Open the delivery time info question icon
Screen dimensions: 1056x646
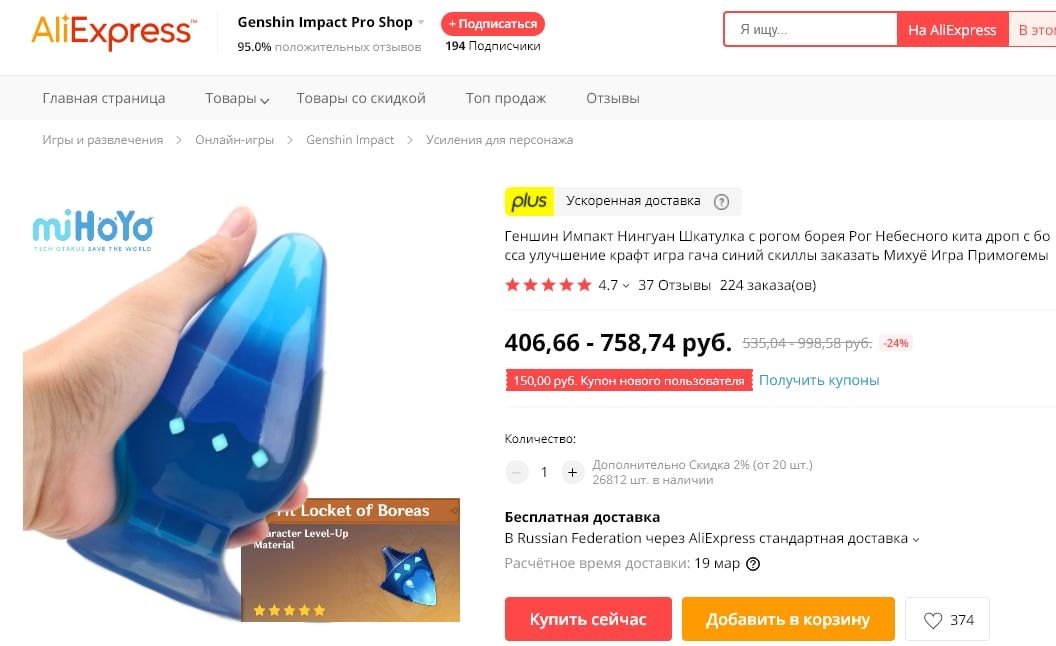coord(753,564)
